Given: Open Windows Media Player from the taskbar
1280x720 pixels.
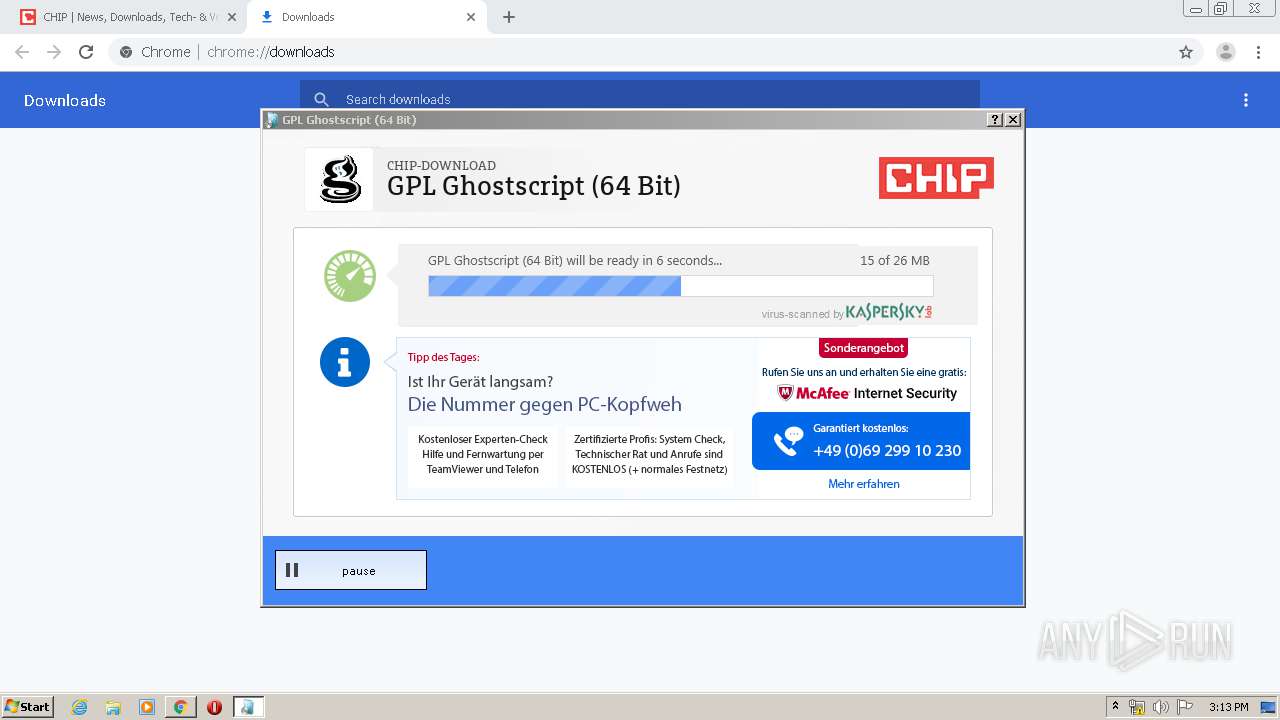Looking at the screenshot, I should pos(147,707).
